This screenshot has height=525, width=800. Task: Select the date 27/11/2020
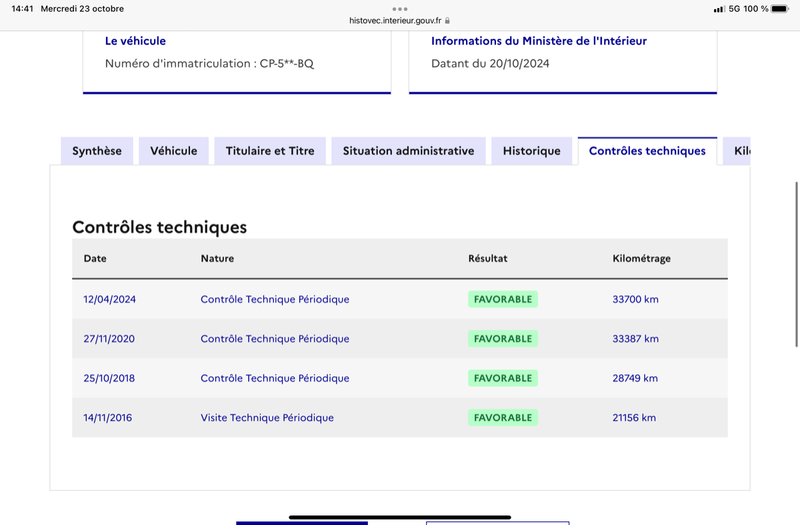pos(109,339)
